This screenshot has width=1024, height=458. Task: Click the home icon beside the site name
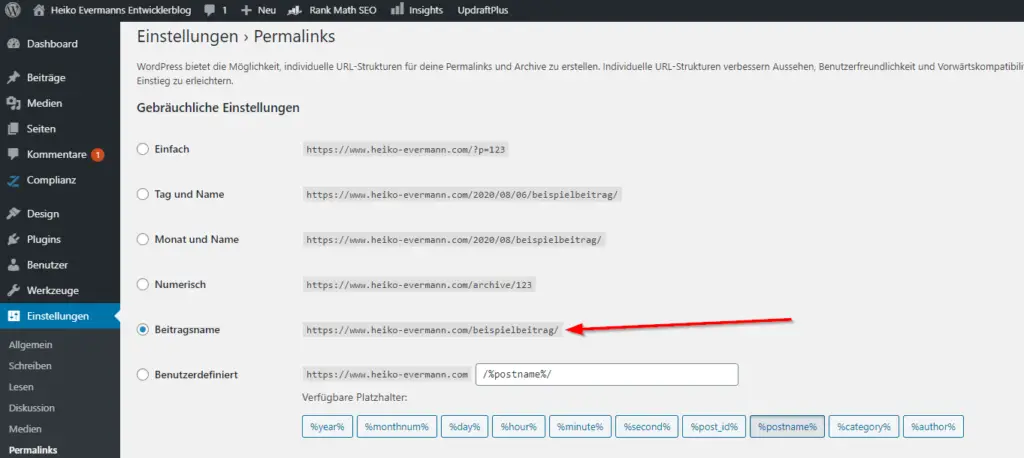(39, 10)
